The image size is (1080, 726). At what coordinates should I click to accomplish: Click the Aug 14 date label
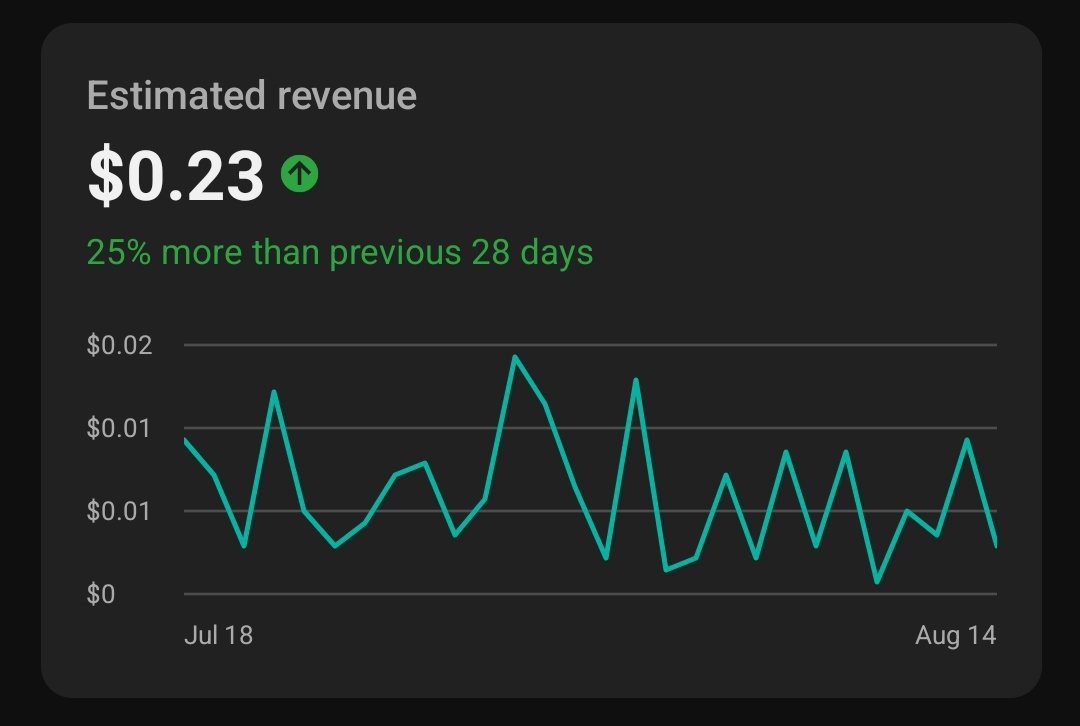click(955, 634)
